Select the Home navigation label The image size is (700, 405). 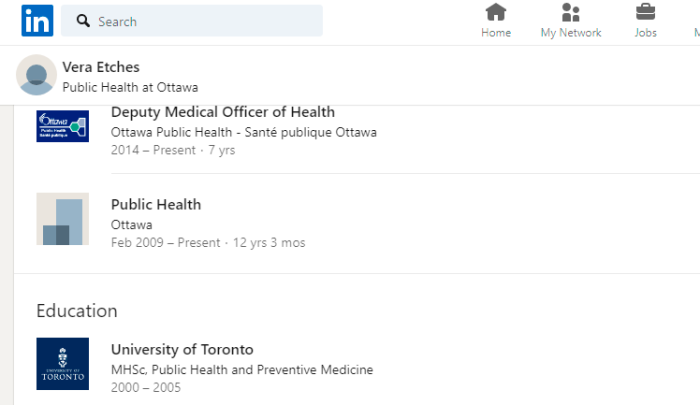coord(496,33)
